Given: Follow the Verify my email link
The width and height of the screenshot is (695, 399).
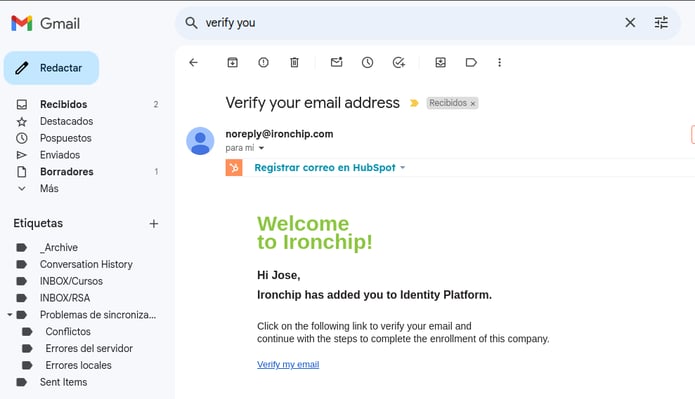Looking at the screenshot, I should [288, 364].
